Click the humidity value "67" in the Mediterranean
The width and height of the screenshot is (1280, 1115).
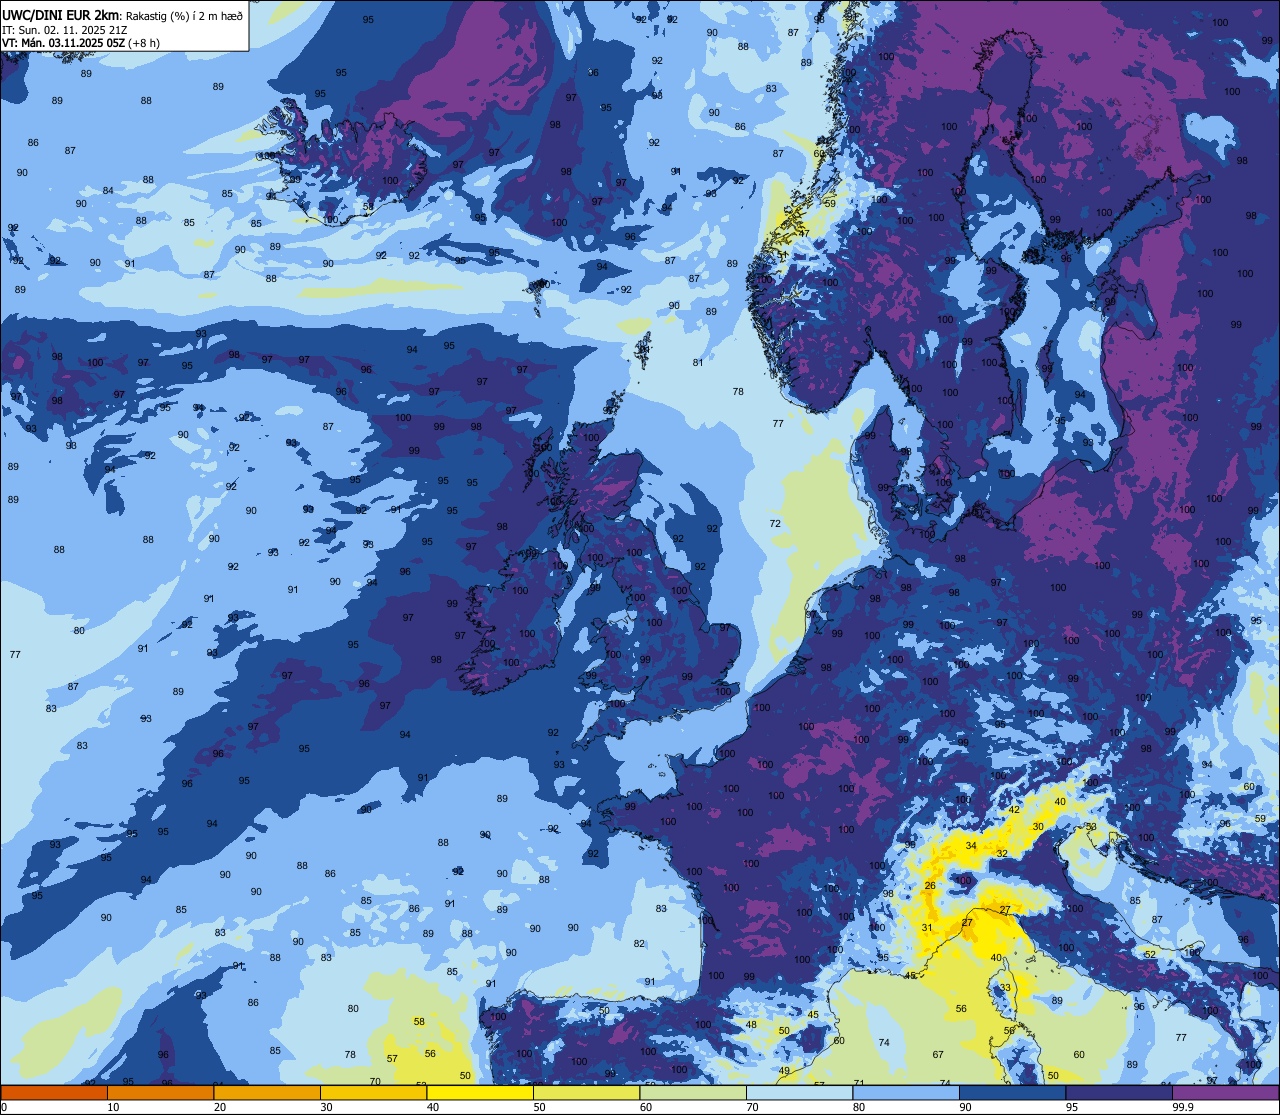pos(938,1055)
